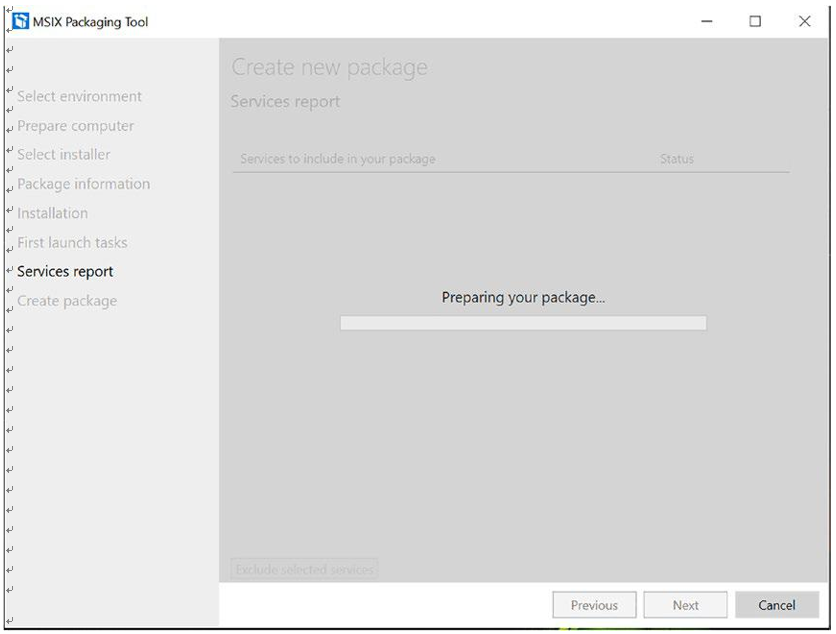
Task: Click the MSIX Packaging Tool app icon
Action: 20,21
